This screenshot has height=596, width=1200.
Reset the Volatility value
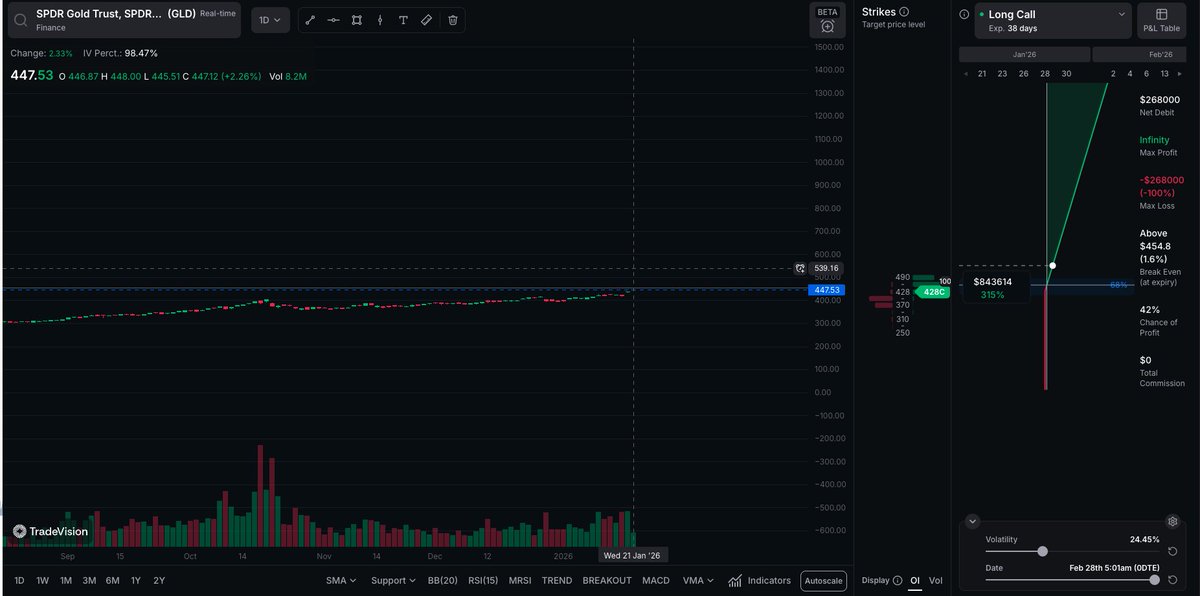click(1172, 551)
